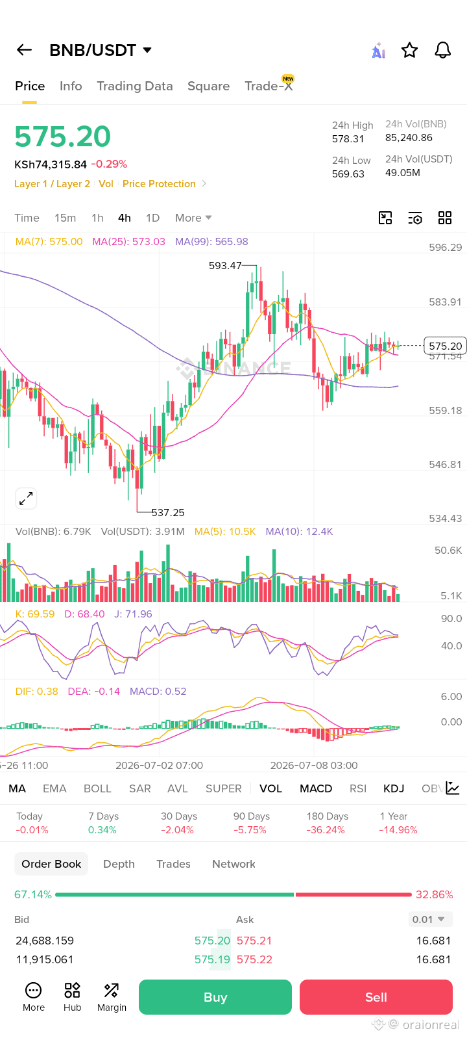Open the price alert bell icon
The image size is (467, 1040).
(x=442, y=50)
